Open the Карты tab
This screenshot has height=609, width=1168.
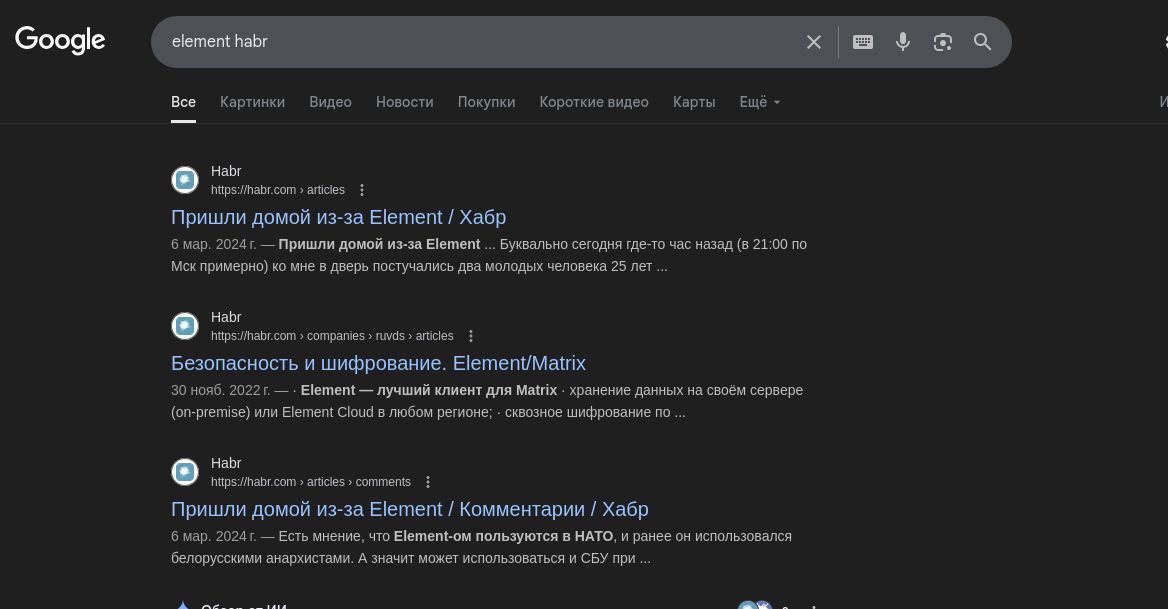click(x=694, y=102)
